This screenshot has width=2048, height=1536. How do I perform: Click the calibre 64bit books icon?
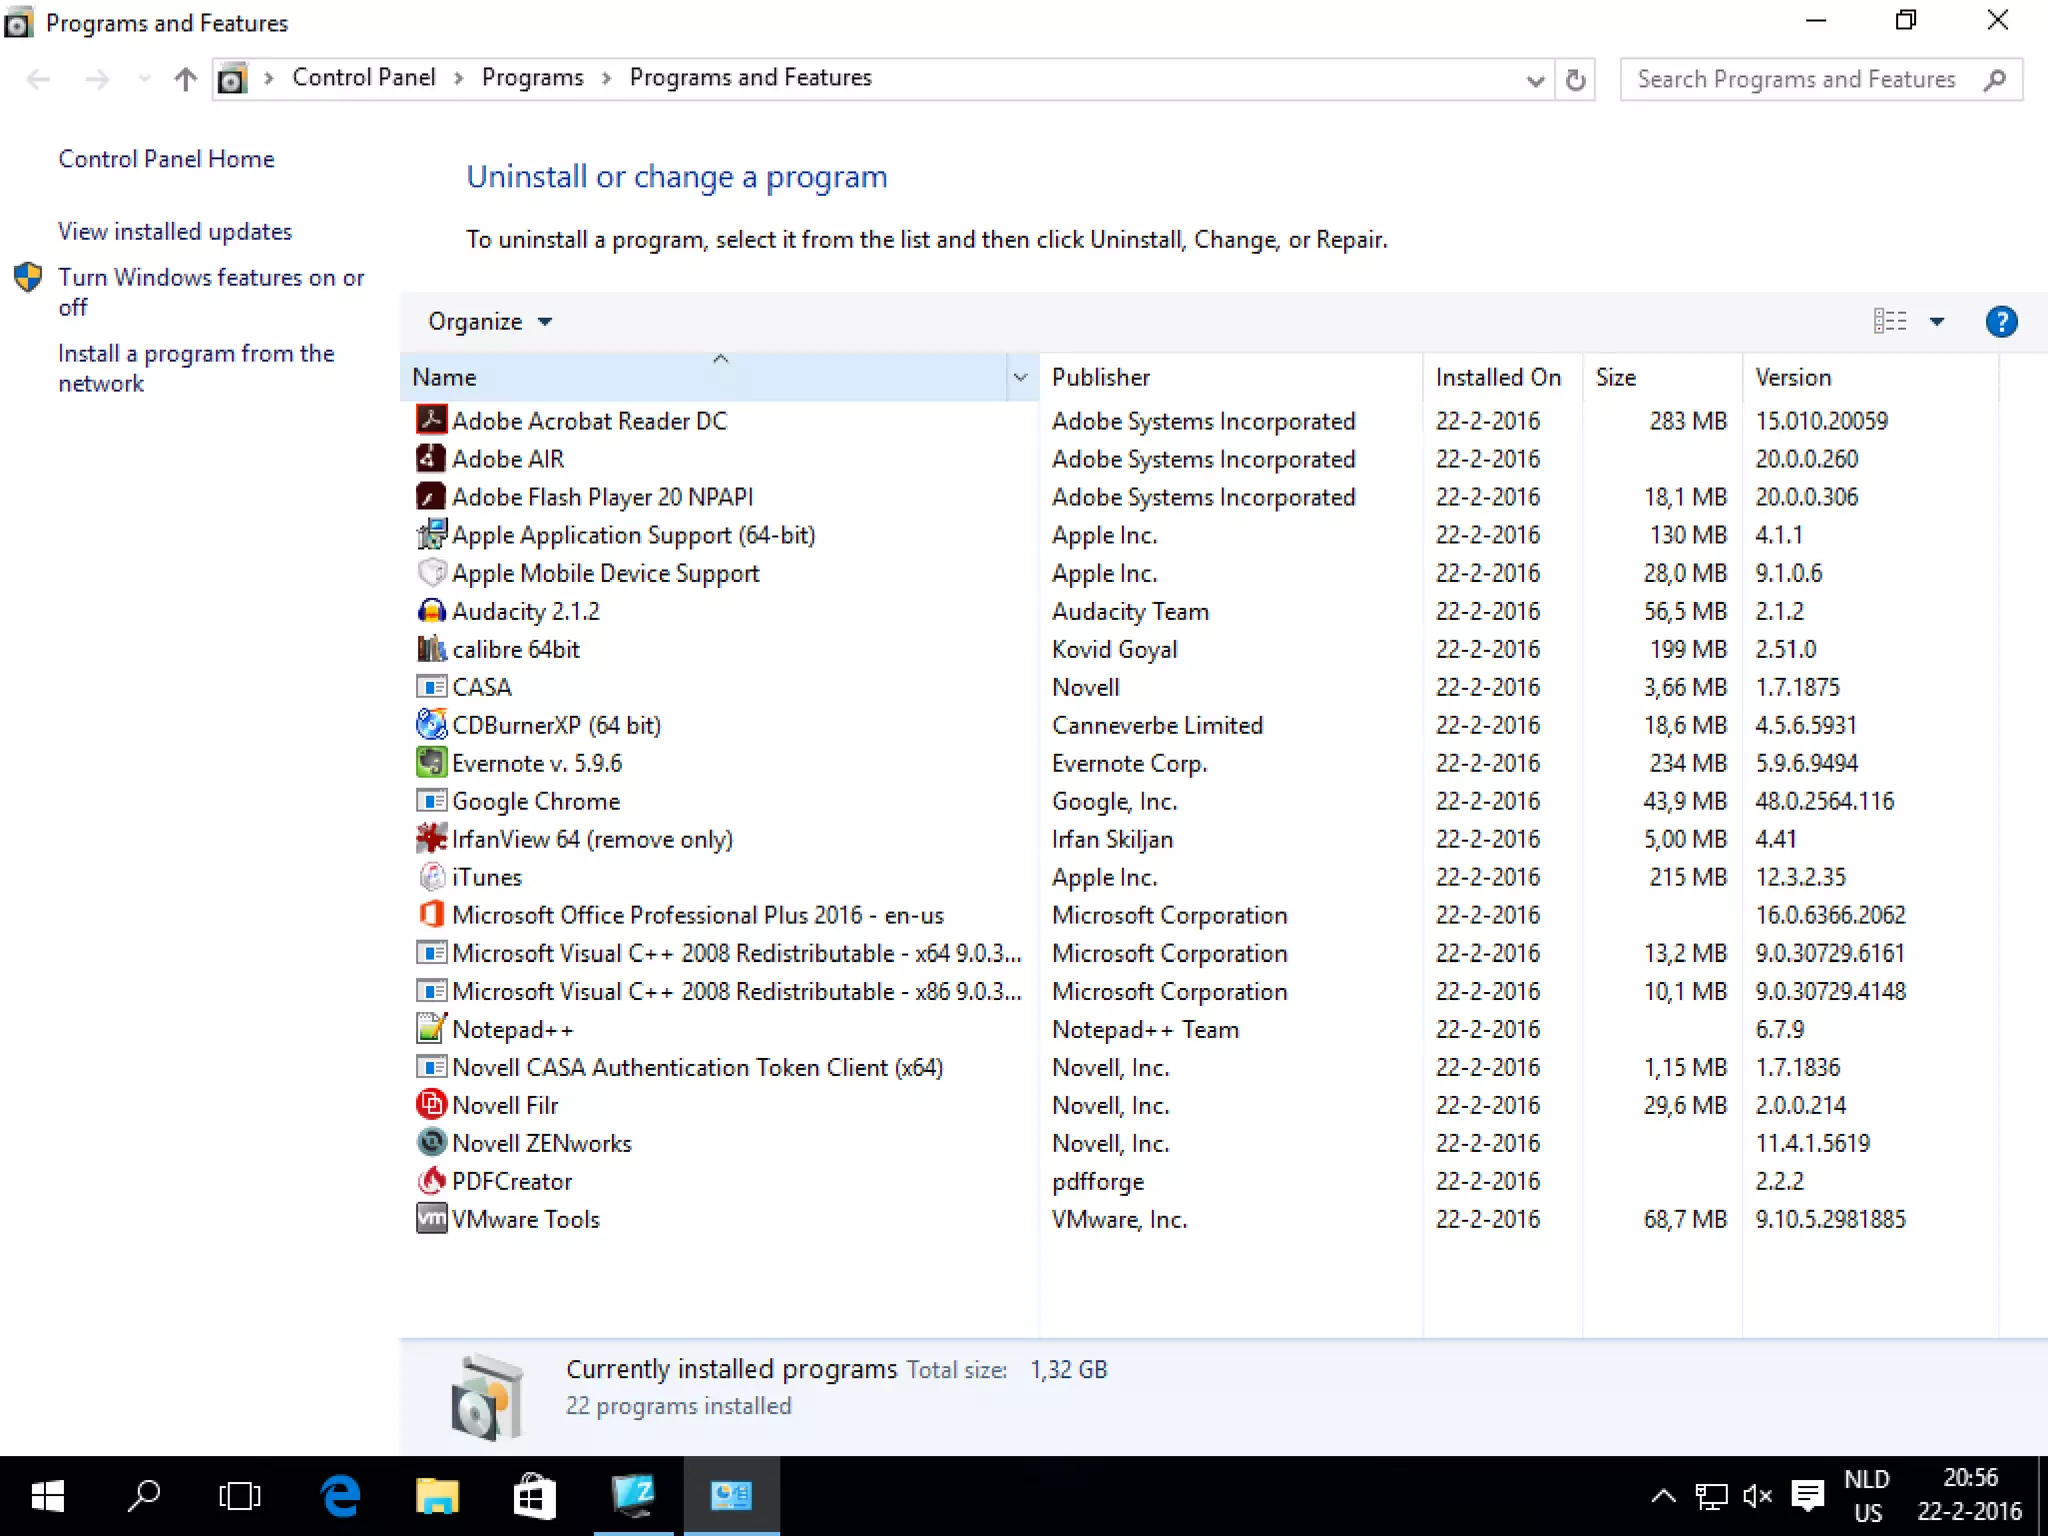coord(431,648)
